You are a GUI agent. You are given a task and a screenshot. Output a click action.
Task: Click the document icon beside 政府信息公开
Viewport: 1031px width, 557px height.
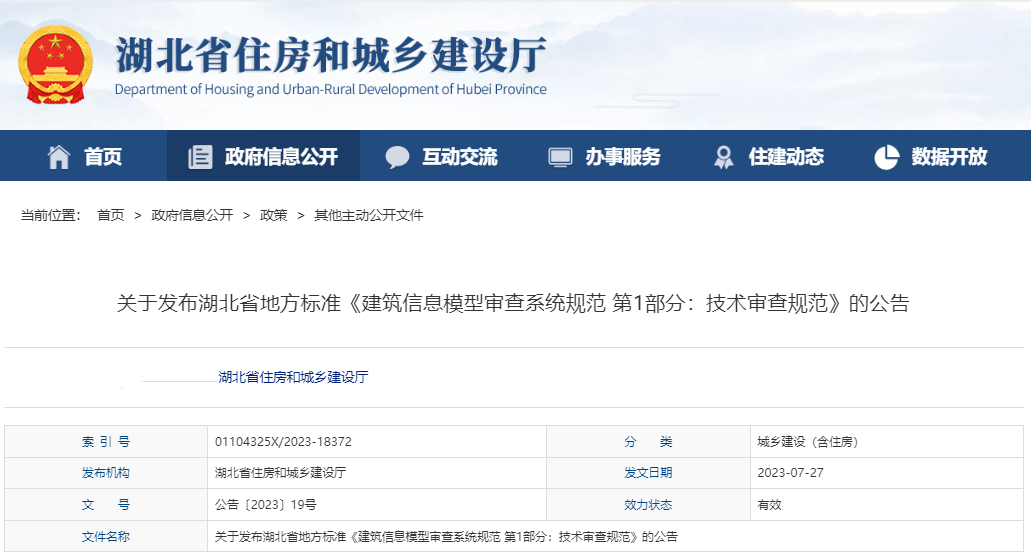point(200,157)
